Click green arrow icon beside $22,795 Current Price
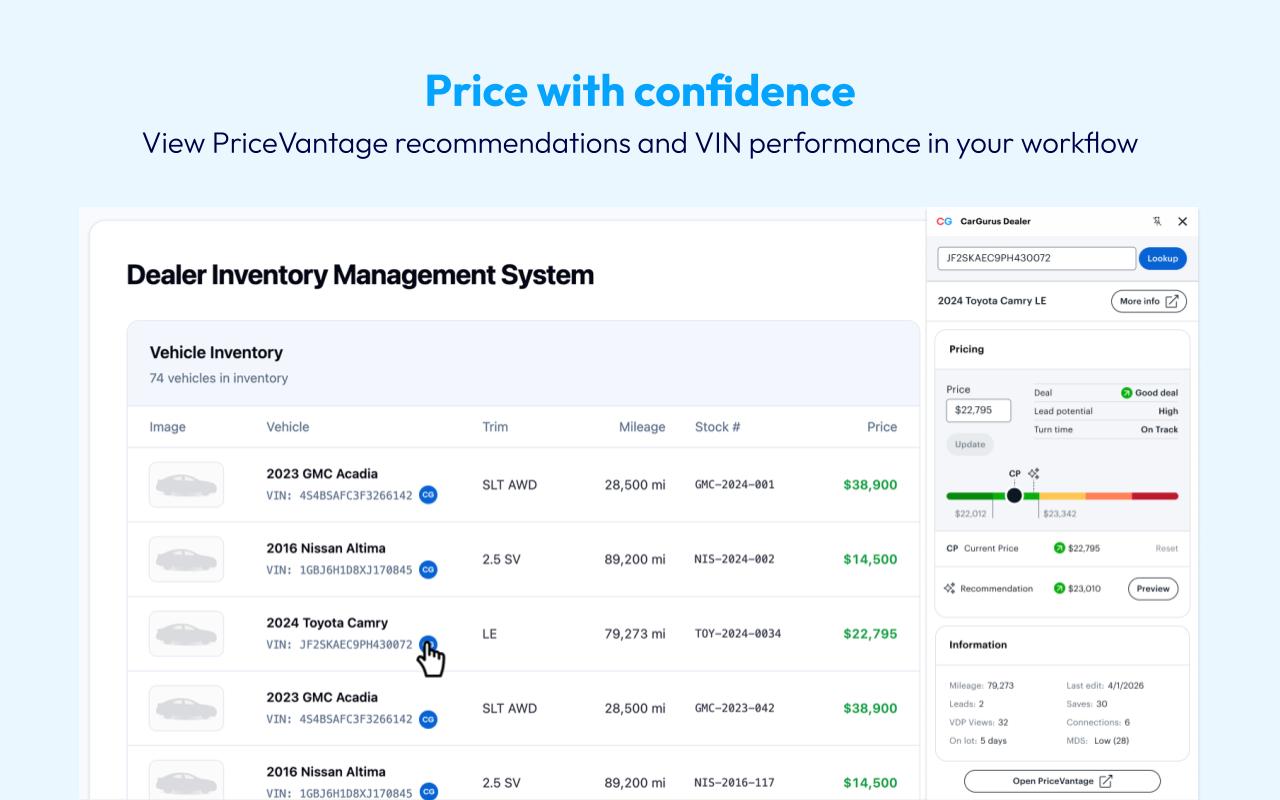The image size is (1280, 800). pos(1059,548)
